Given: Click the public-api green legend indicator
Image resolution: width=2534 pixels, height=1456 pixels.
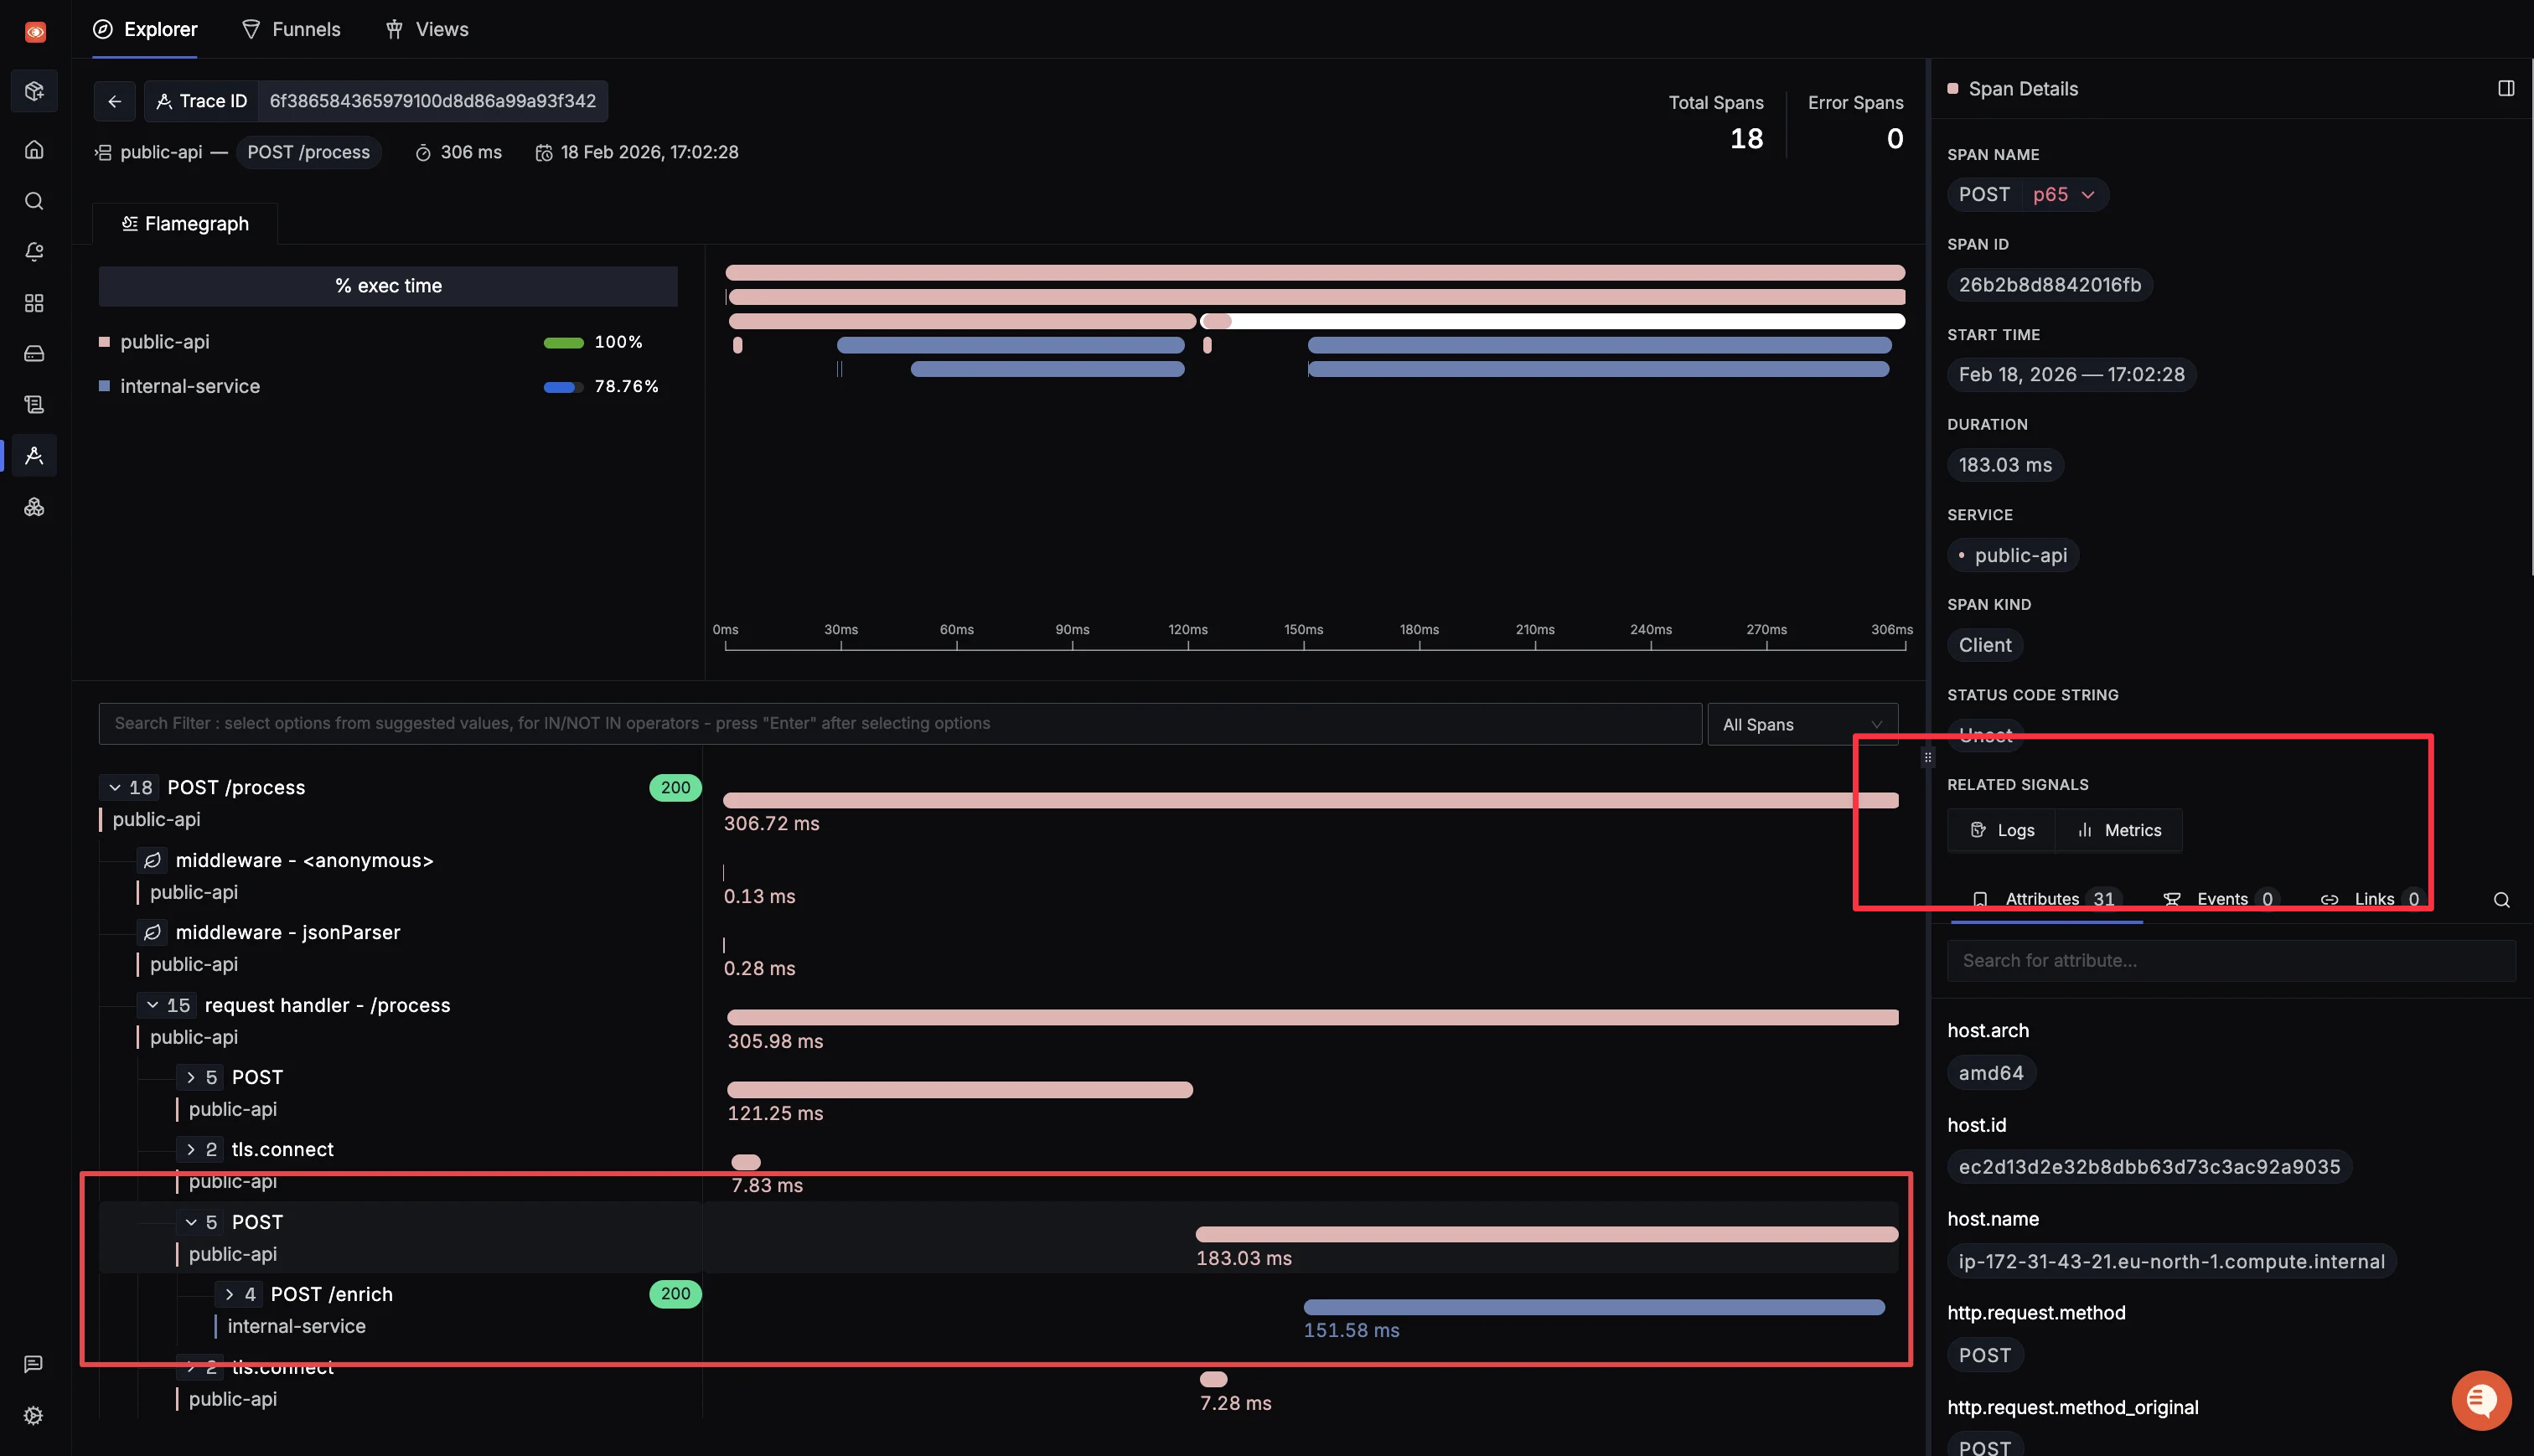Looking at the screenshot, I should point(563,341).
